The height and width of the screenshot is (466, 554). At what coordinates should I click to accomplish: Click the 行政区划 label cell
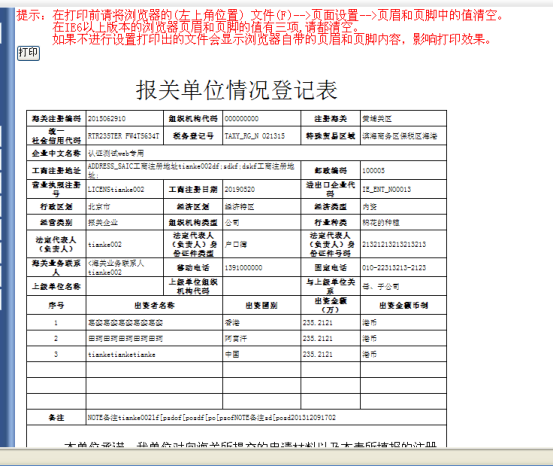56,207
